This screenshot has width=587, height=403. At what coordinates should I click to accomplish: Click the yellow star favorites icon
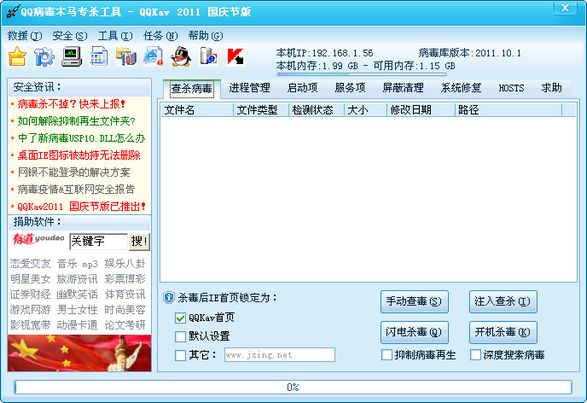pyautogui.click(x=17, y=57)
